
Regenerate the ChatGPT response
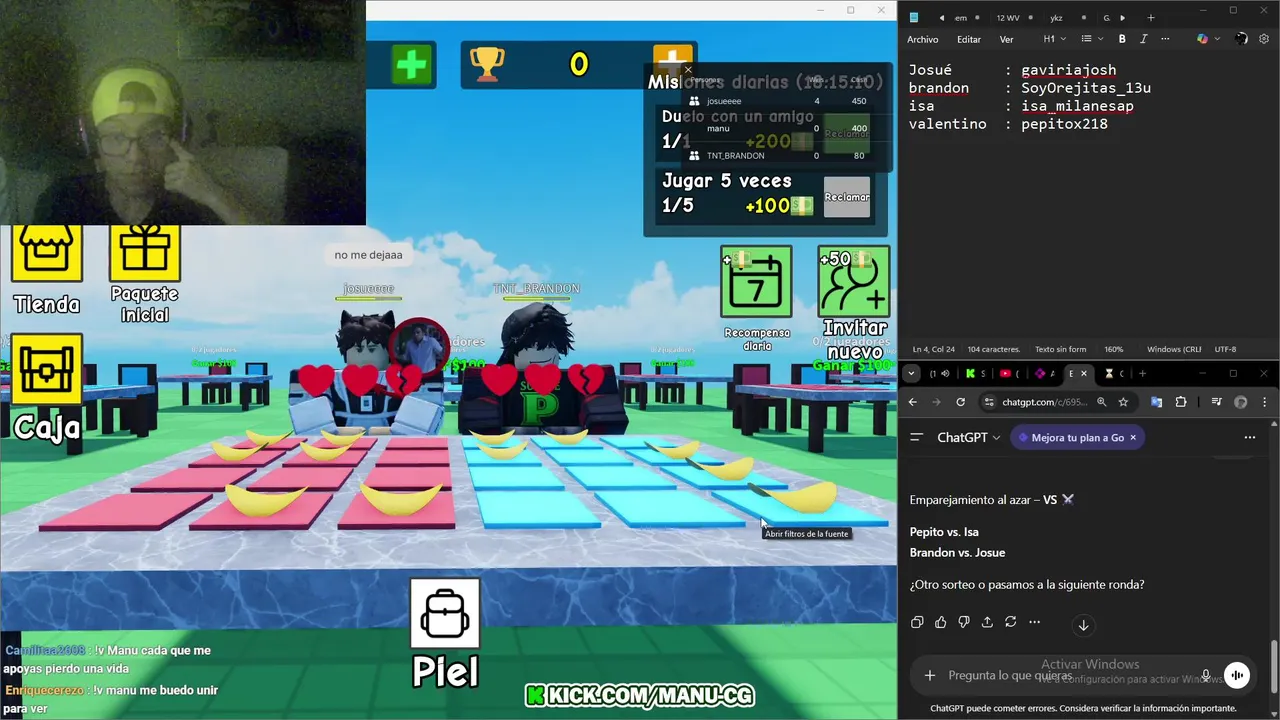(1011, 622)
